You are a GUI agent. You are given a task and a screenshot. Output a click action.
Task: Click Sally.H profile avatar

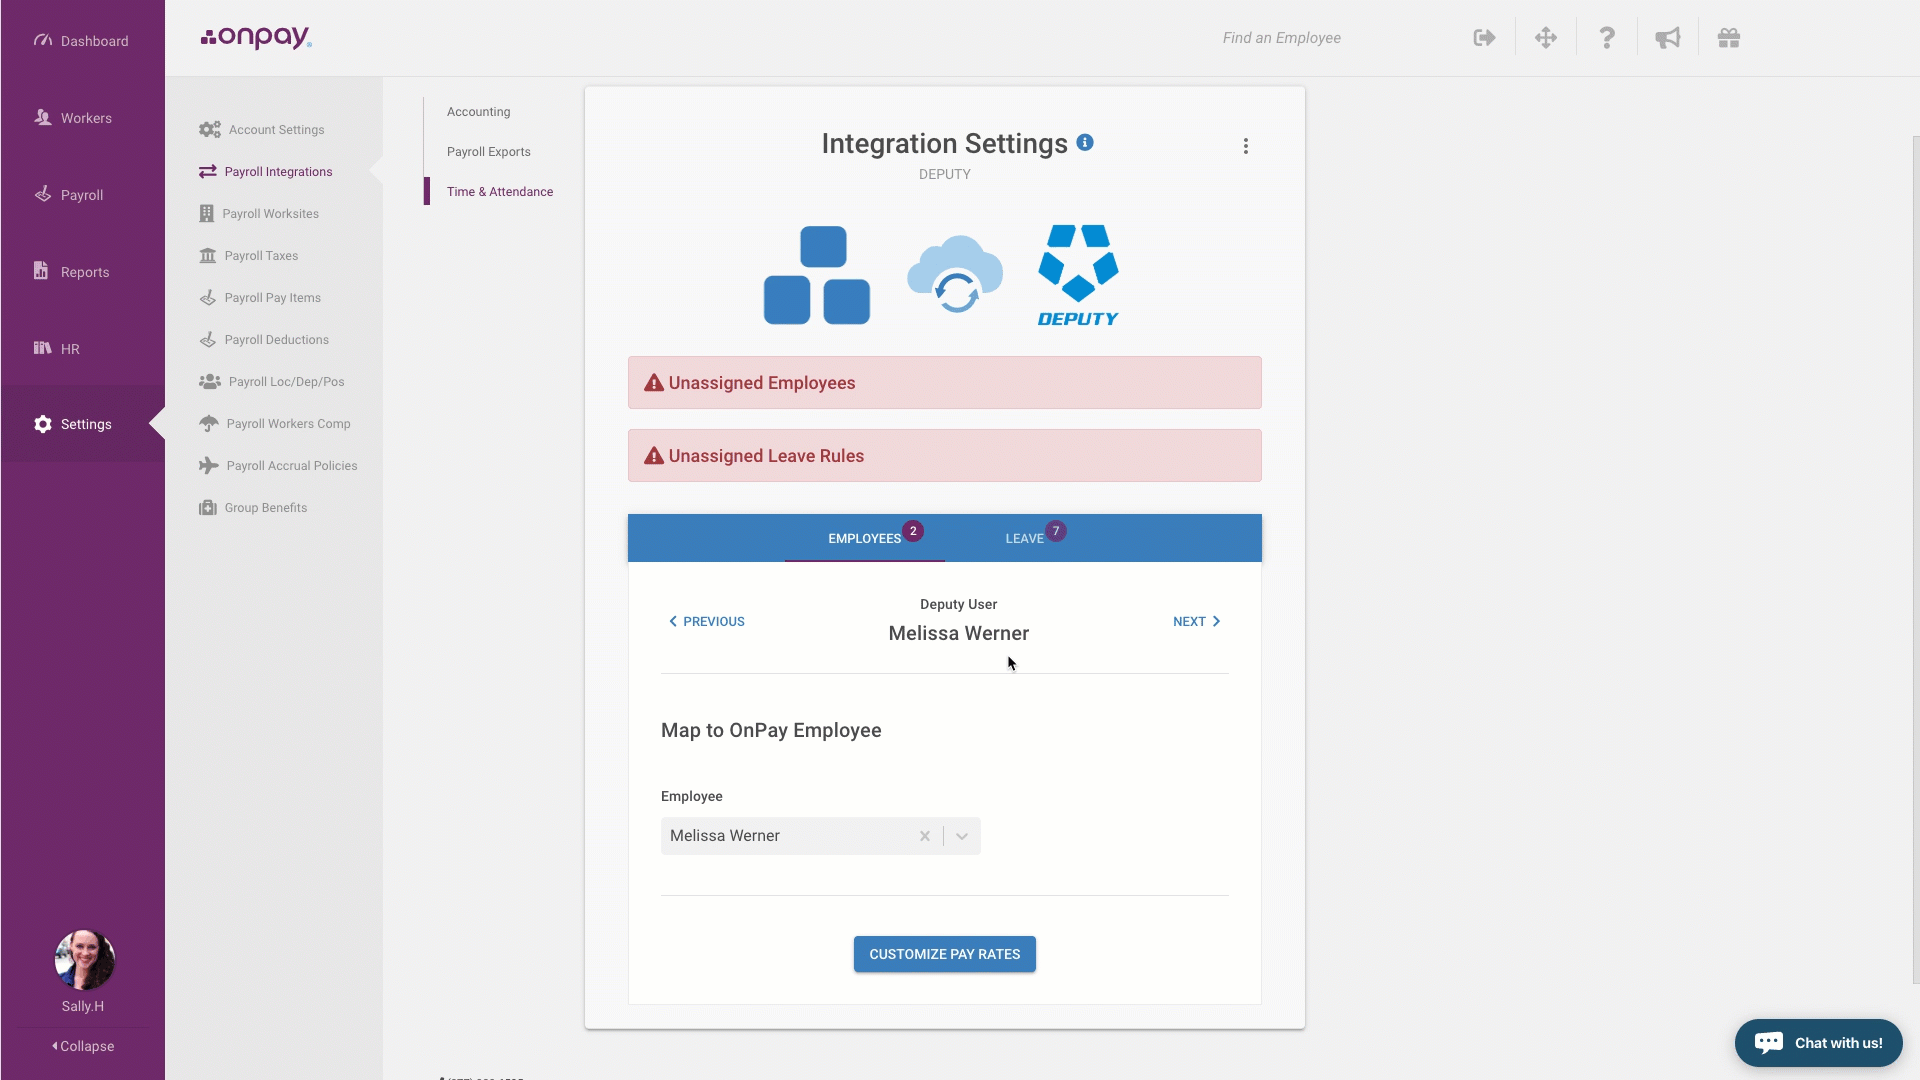pyautogui.click(x=84, y=960)
